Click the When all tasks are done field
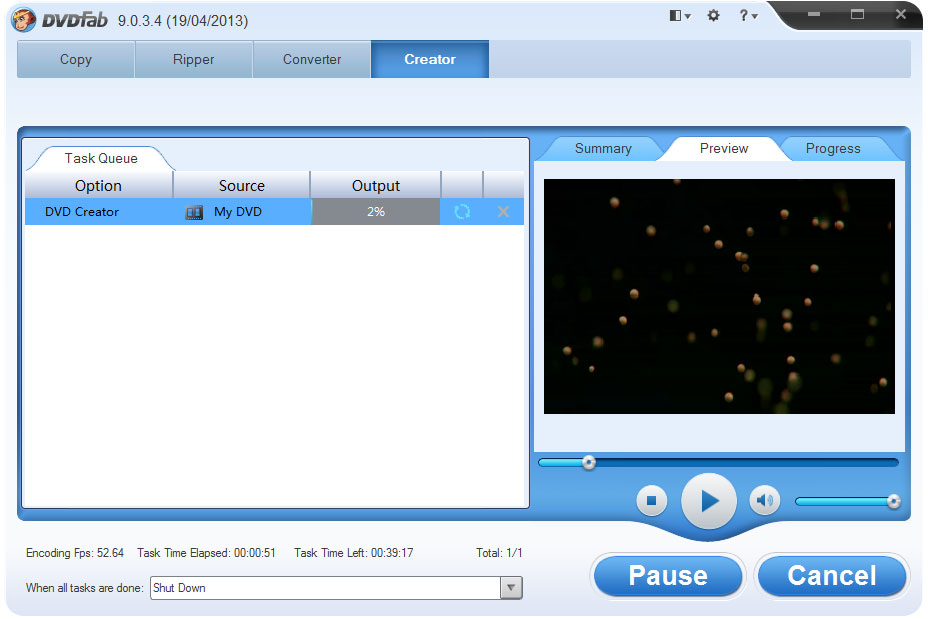Screen dimensions: 928x619 pos(336,588)
